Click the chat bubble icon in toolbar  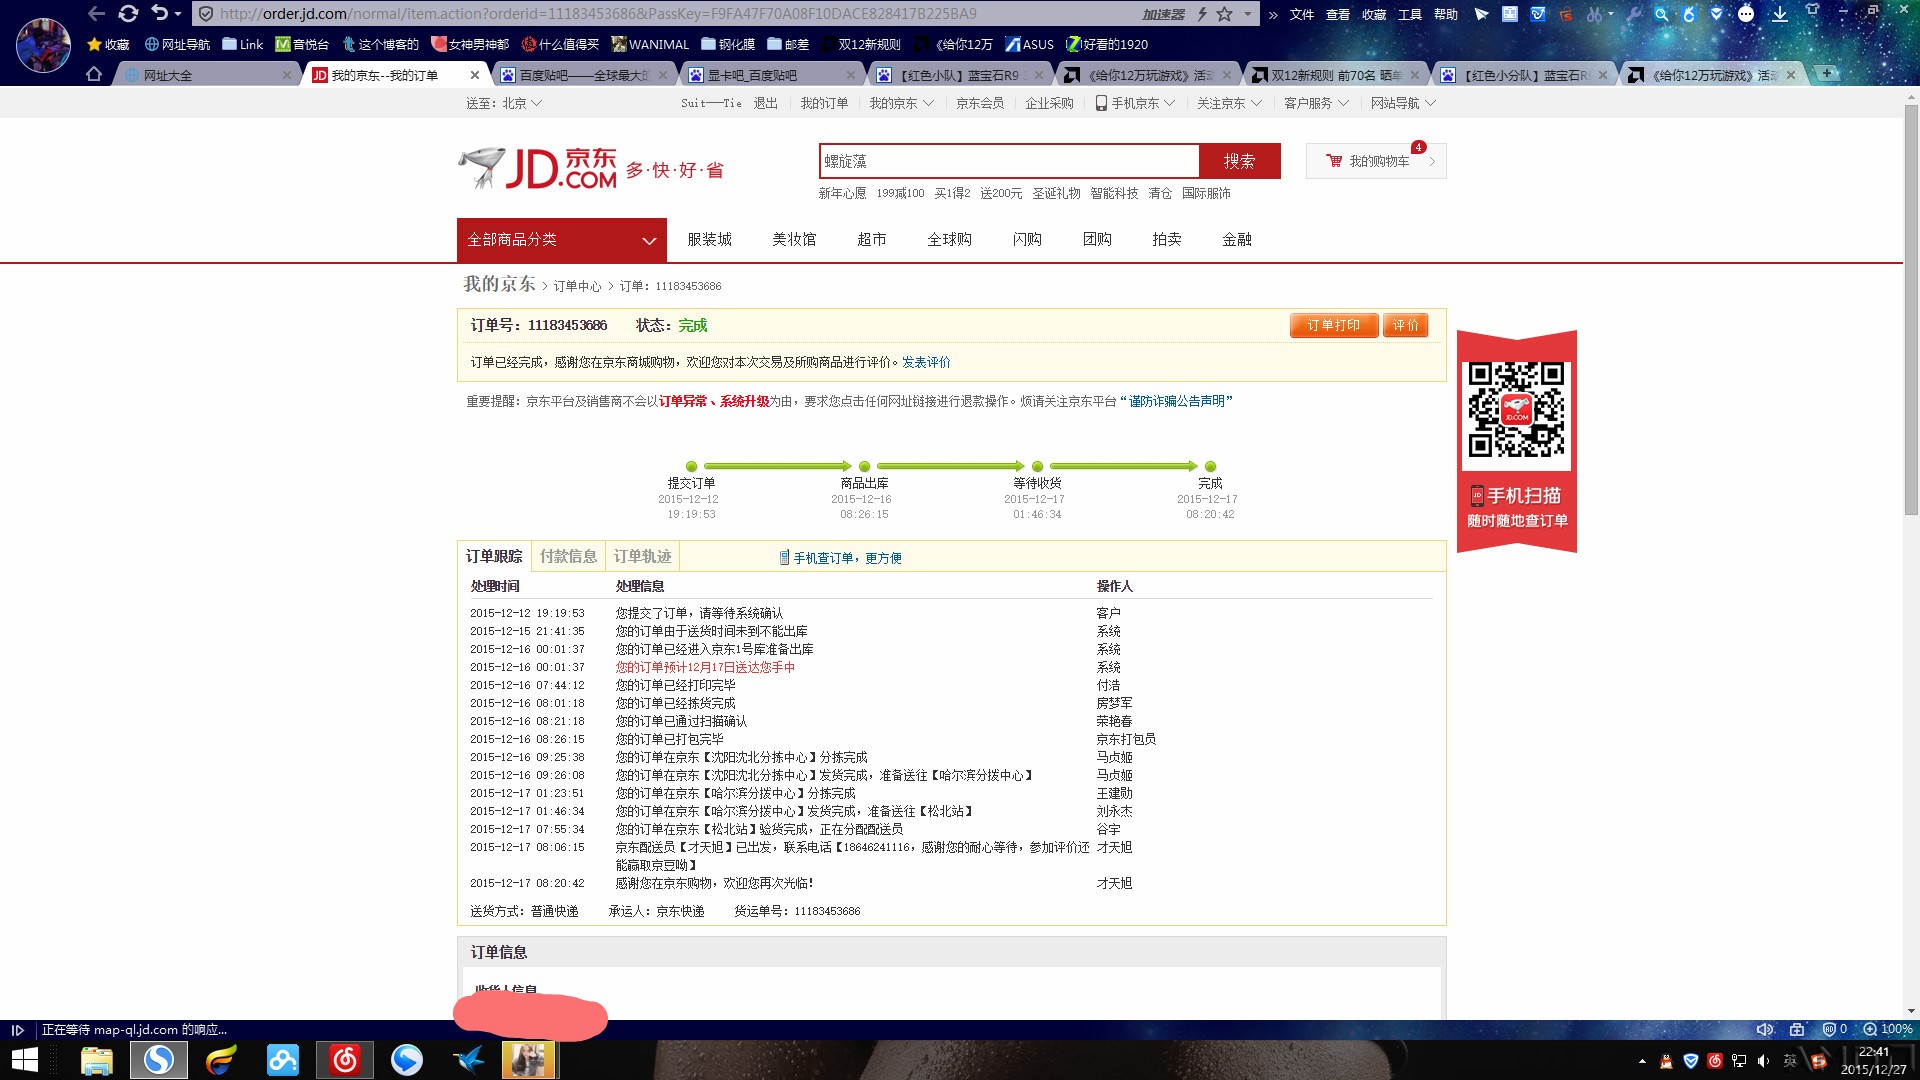coord(1746,14)
